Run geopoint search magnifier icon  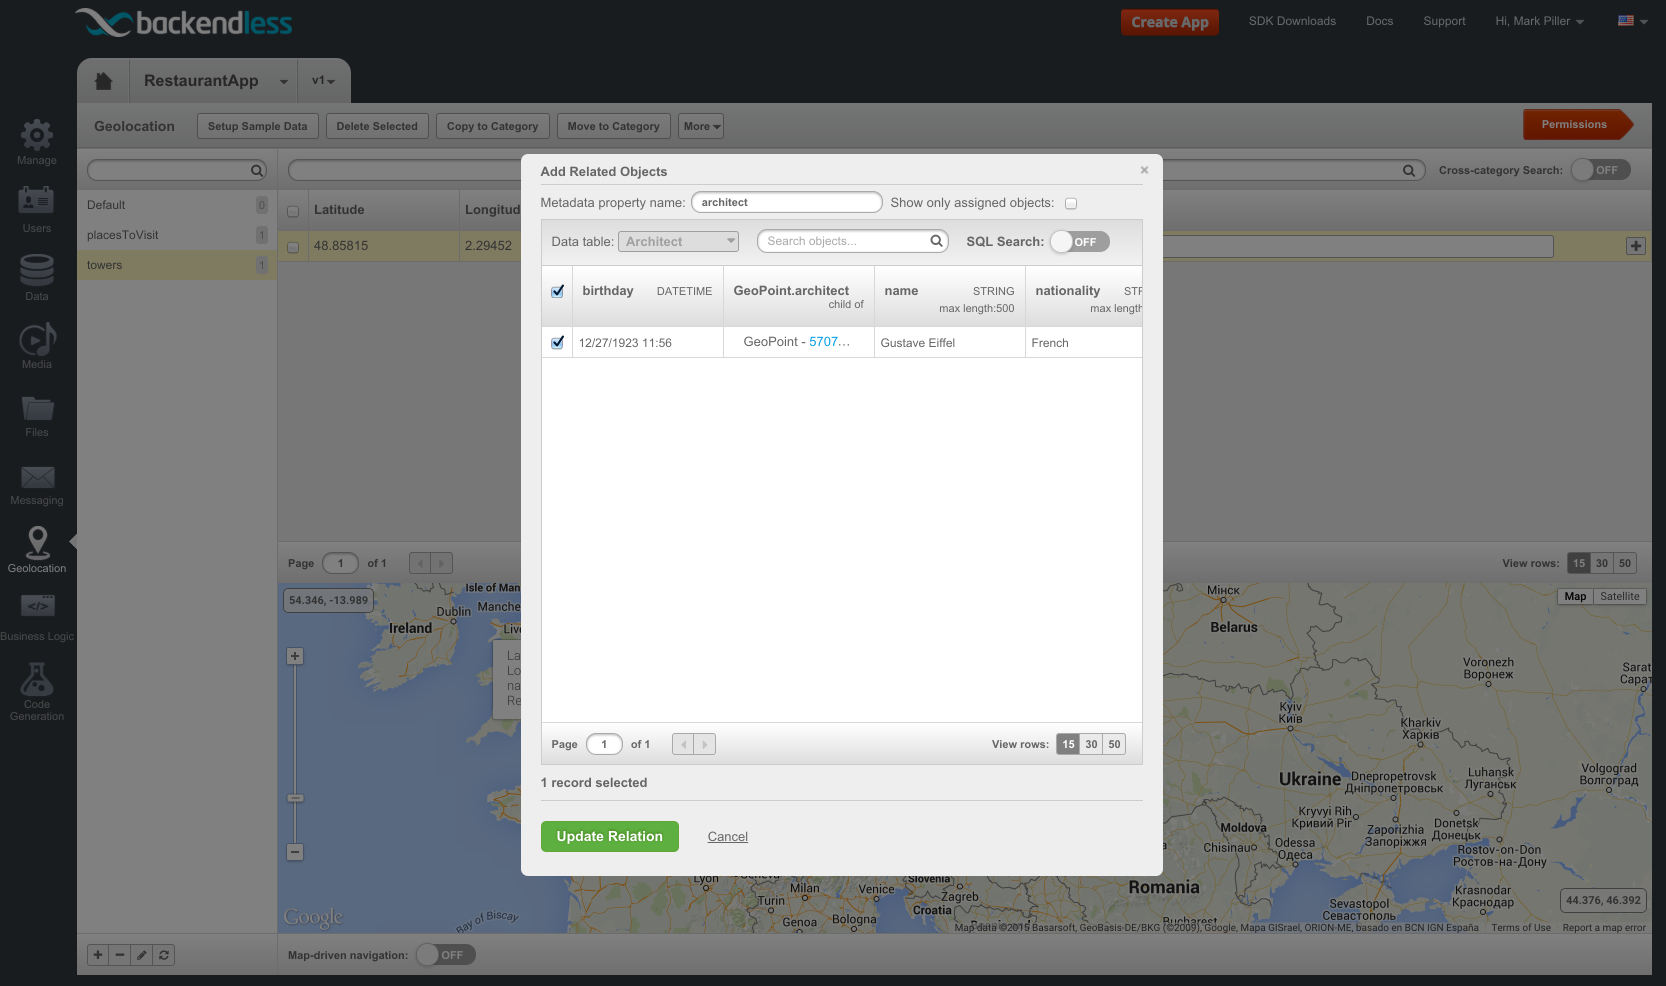(x=1409, y=171)
